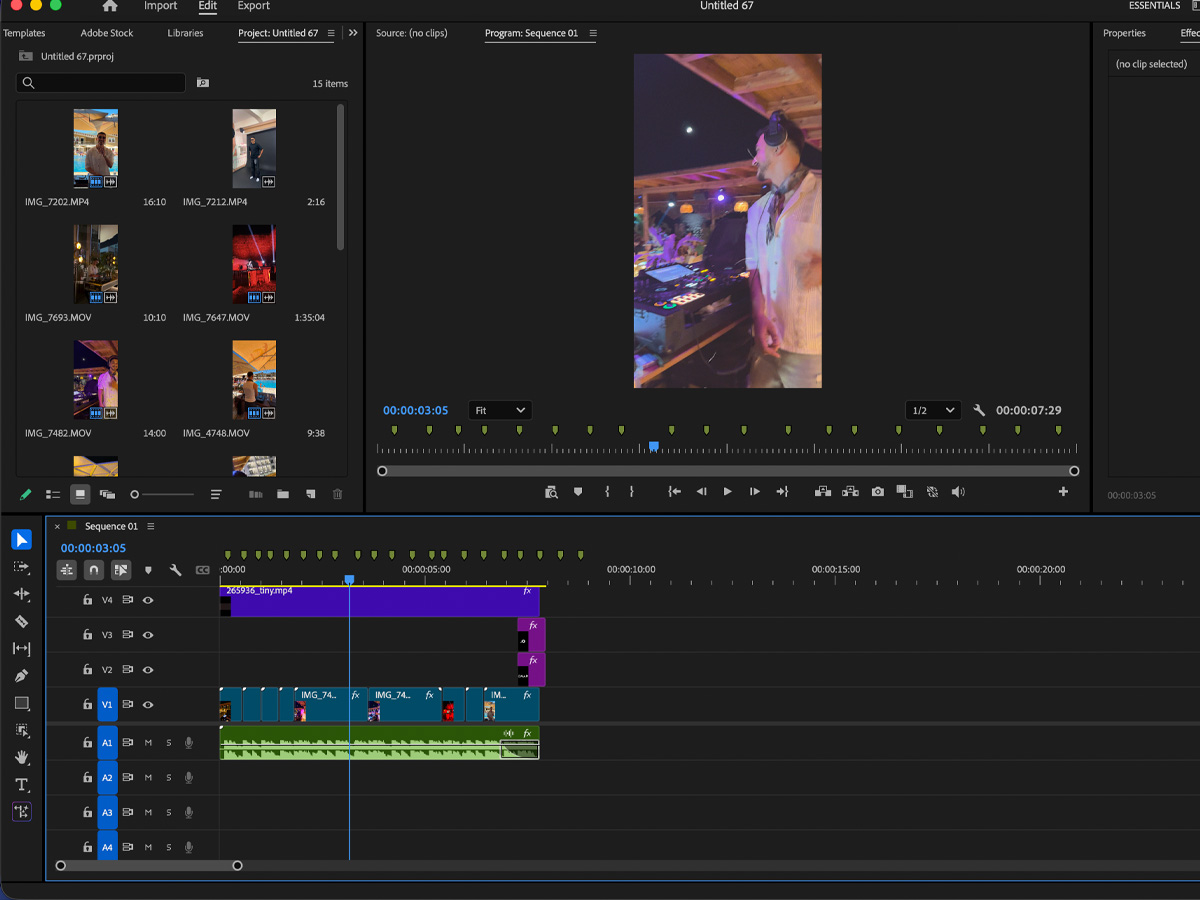
Task: Click New Item in Project panel
Action: [x=310, y=494]
